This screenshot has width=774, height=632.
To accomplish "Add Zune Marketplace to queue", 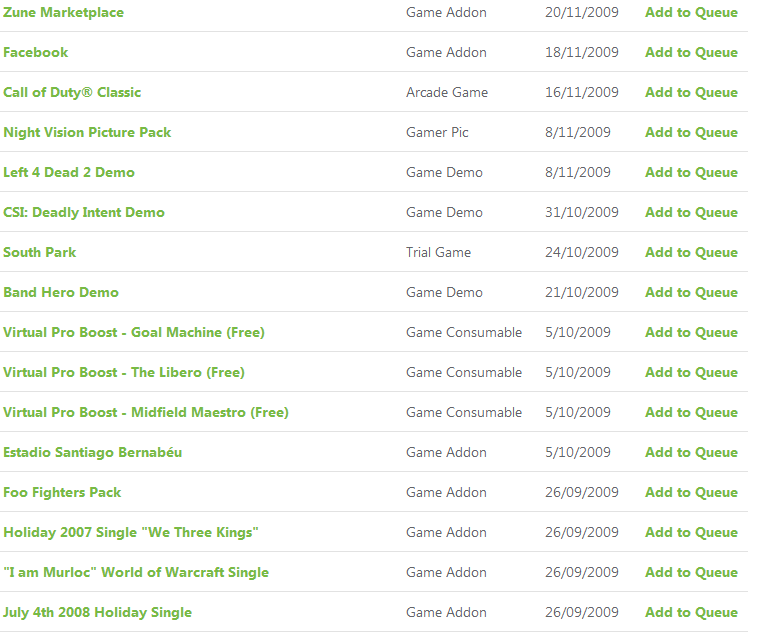I will pos(691,12).
